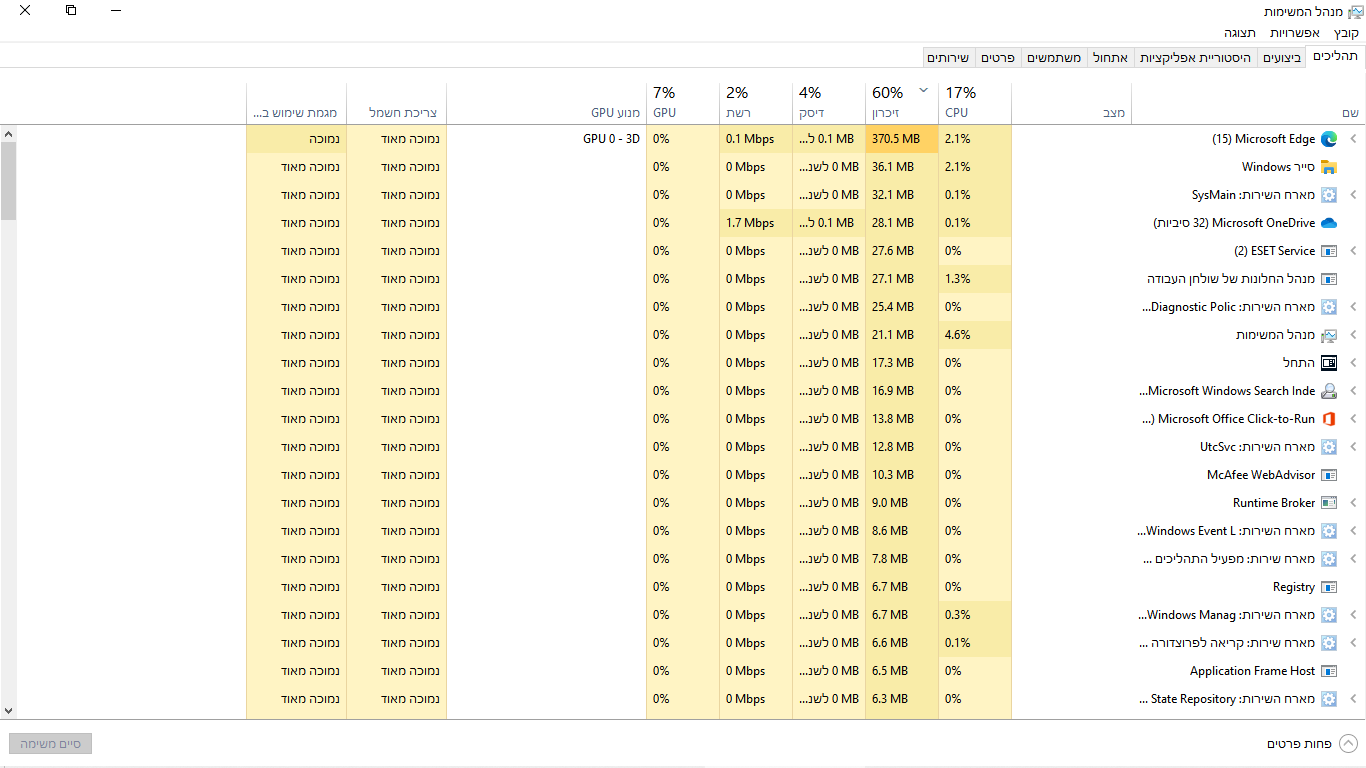Click the State Repository service gear icon
The height and width of the screenshot is (768, 1366).
pyautogui.click(x=1329, y=699)
